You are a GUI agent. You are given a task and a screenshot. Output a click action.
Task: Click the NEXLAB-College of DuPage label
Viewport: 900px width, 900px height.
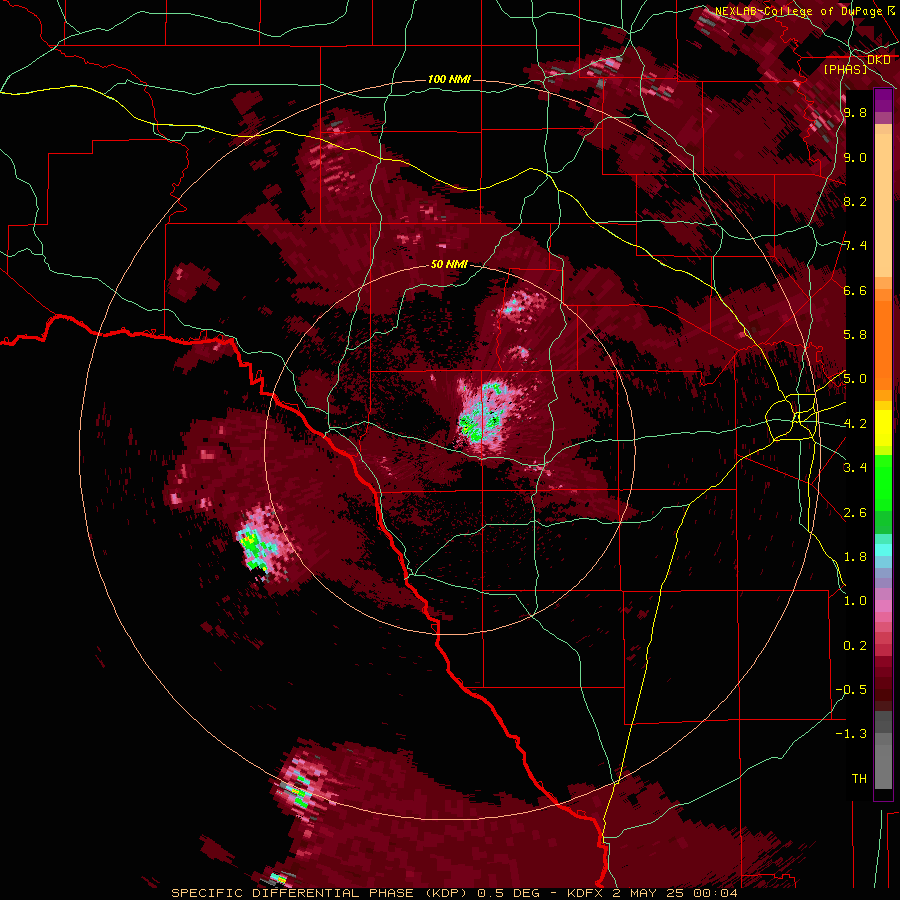point(799,11)
